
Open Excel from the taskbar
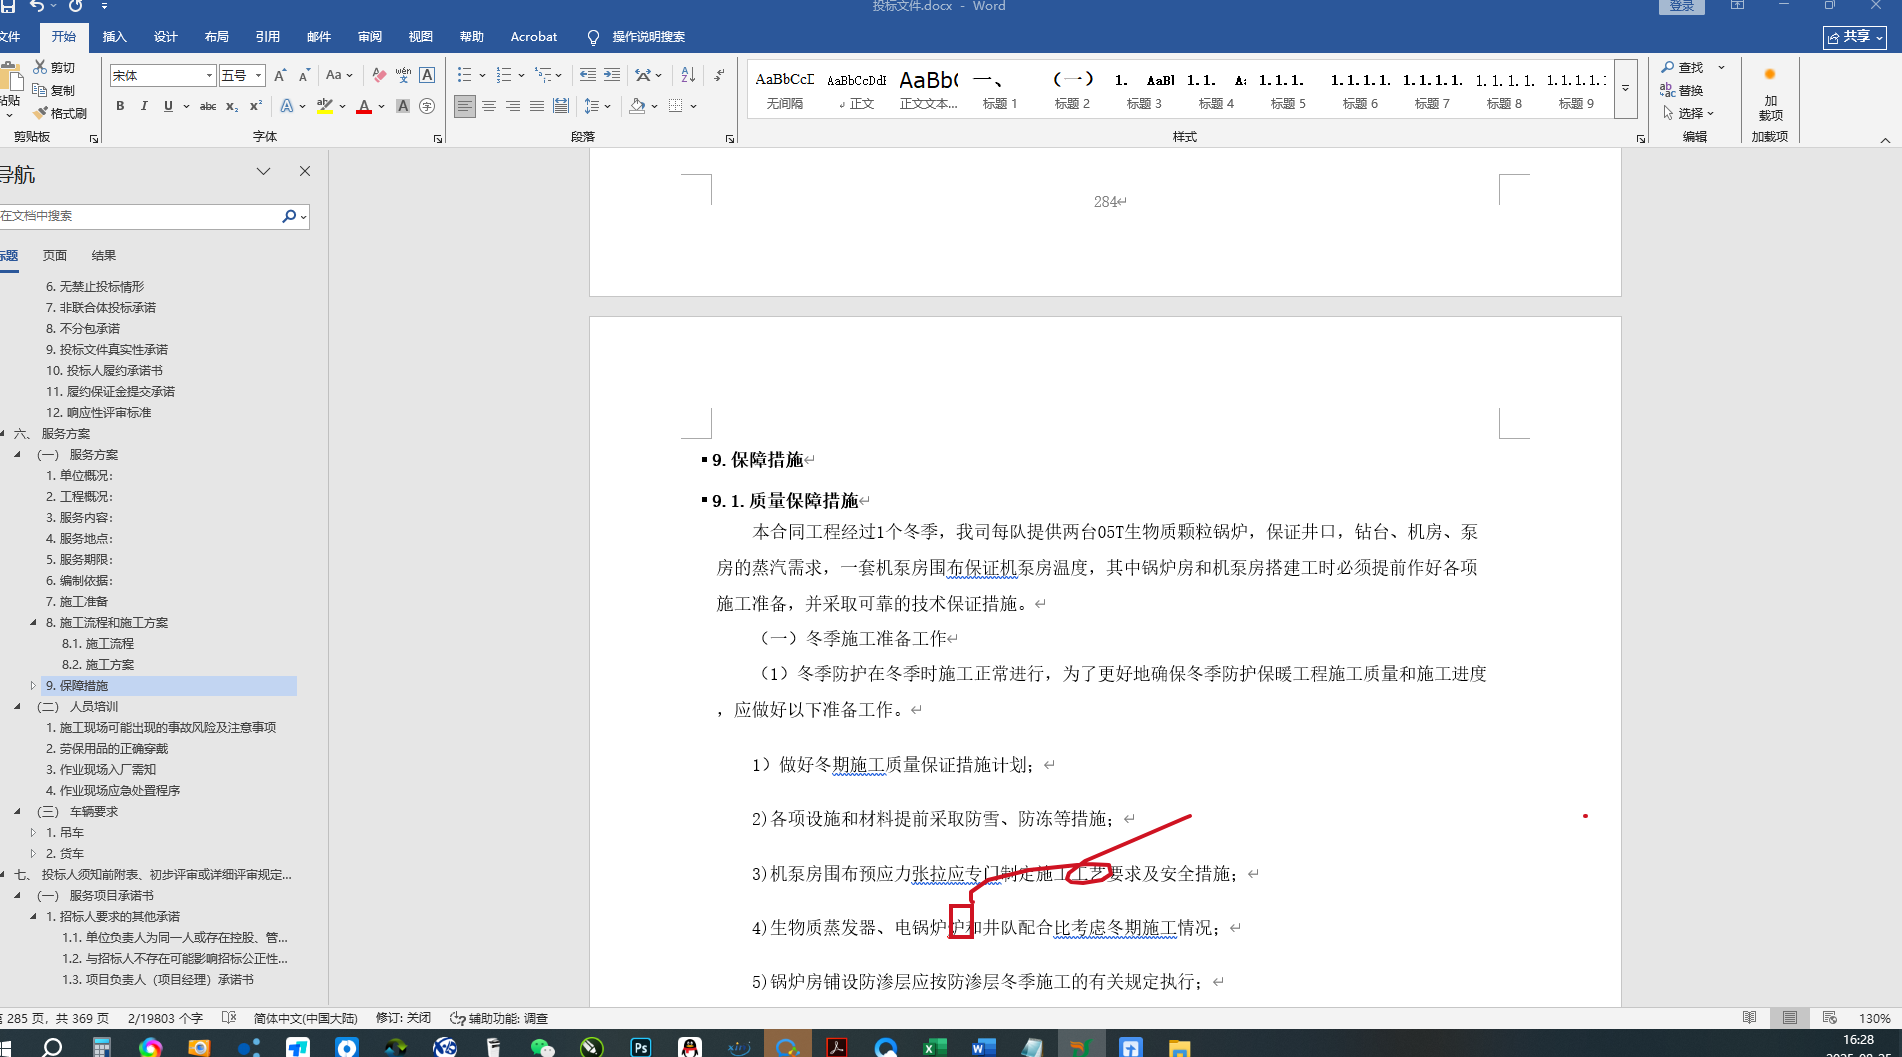[x=934, y=1047]
